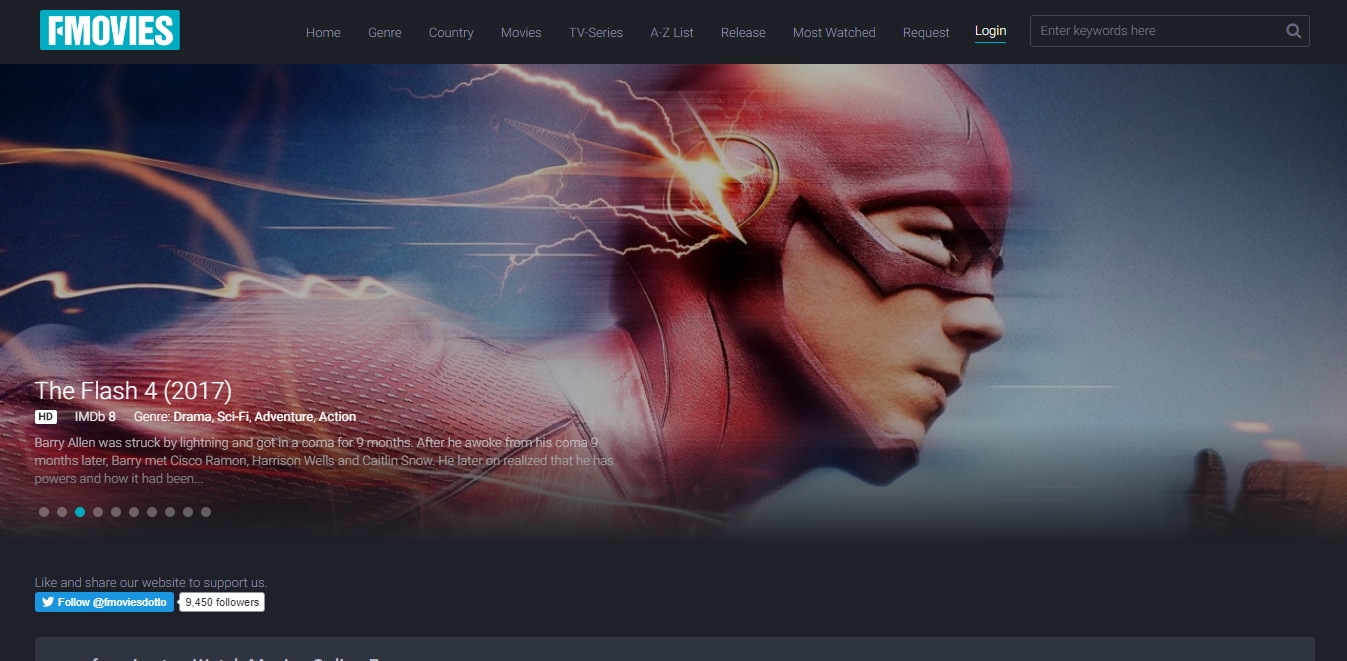1347x661 pixels.
Task: Follow @fmoviesdotto on Twitter
Action: tap(105, 602)
